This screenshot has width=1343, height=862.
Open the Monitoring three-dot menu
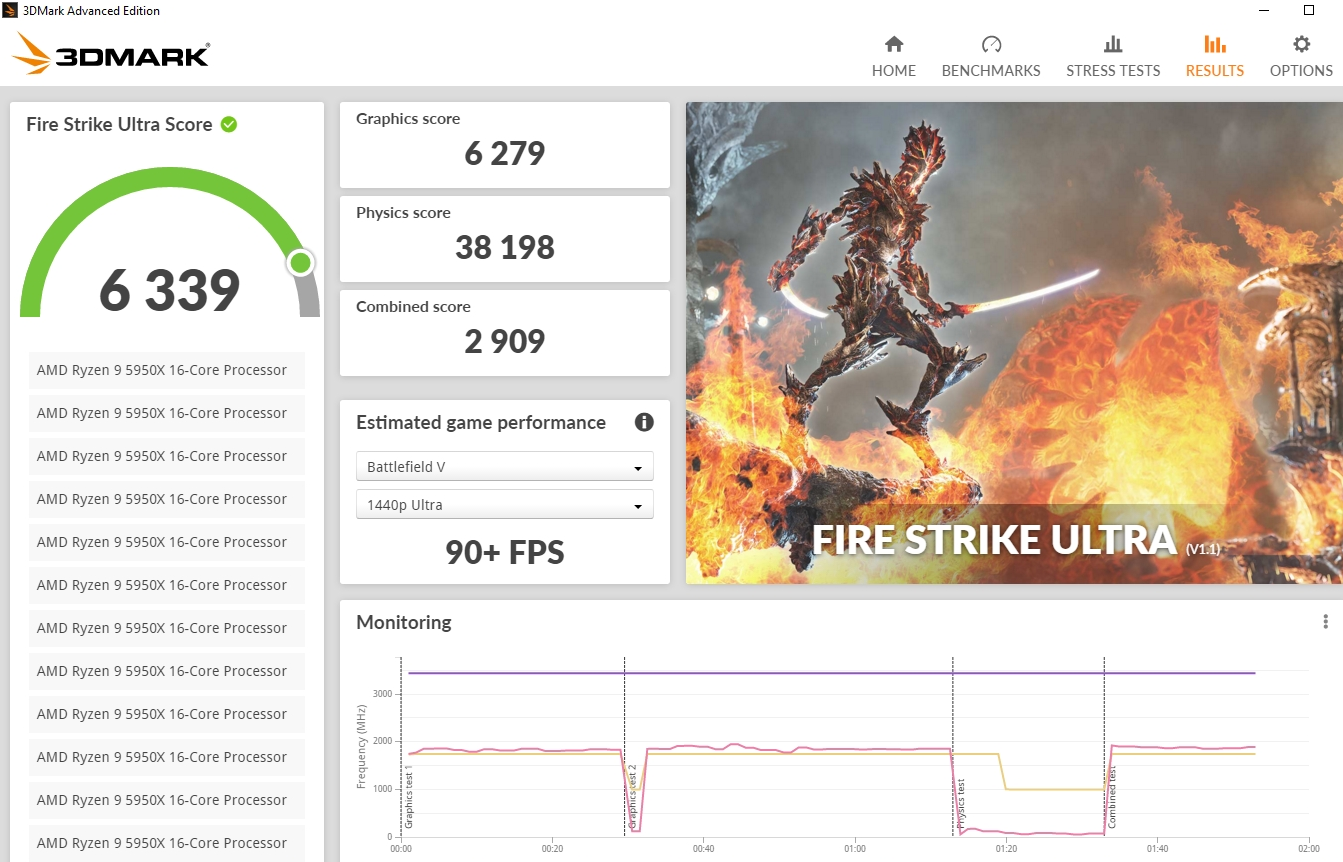pyautogui.click(x=1325, y=622)
